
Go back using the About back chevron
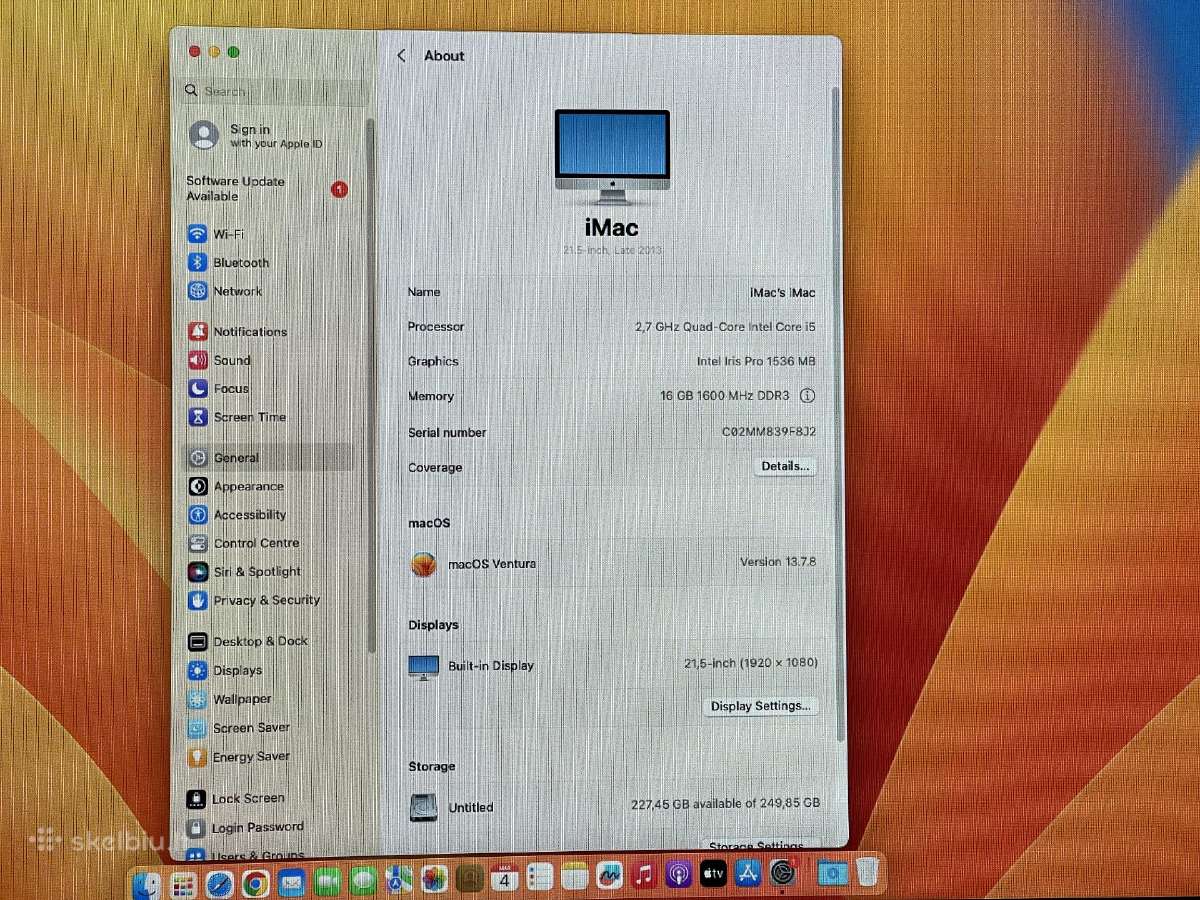401,56
